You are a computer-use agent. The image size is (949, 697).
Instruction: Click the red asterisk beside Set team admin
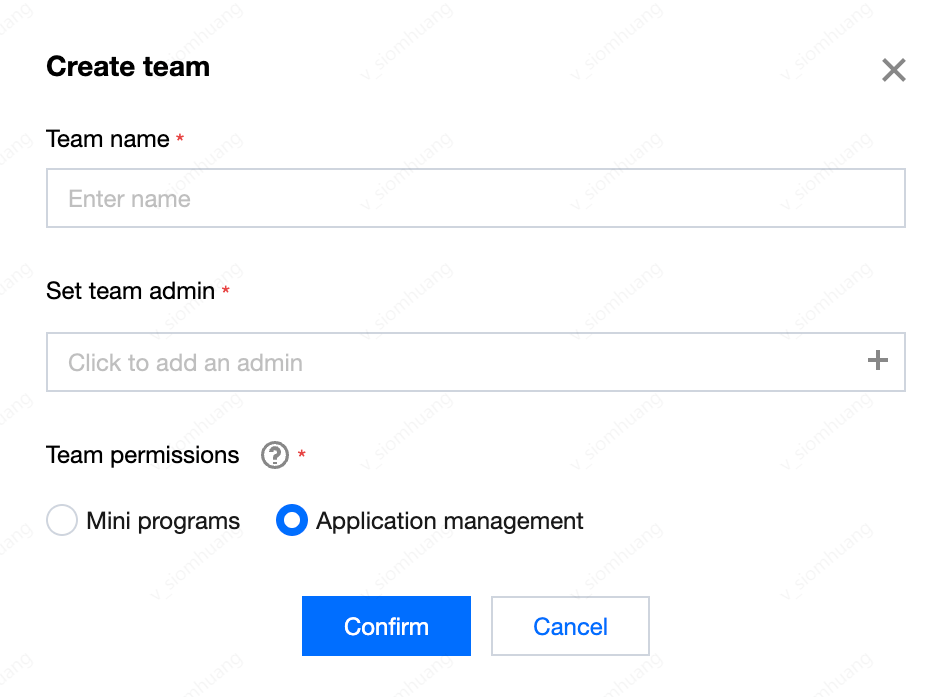coord(226,291)
